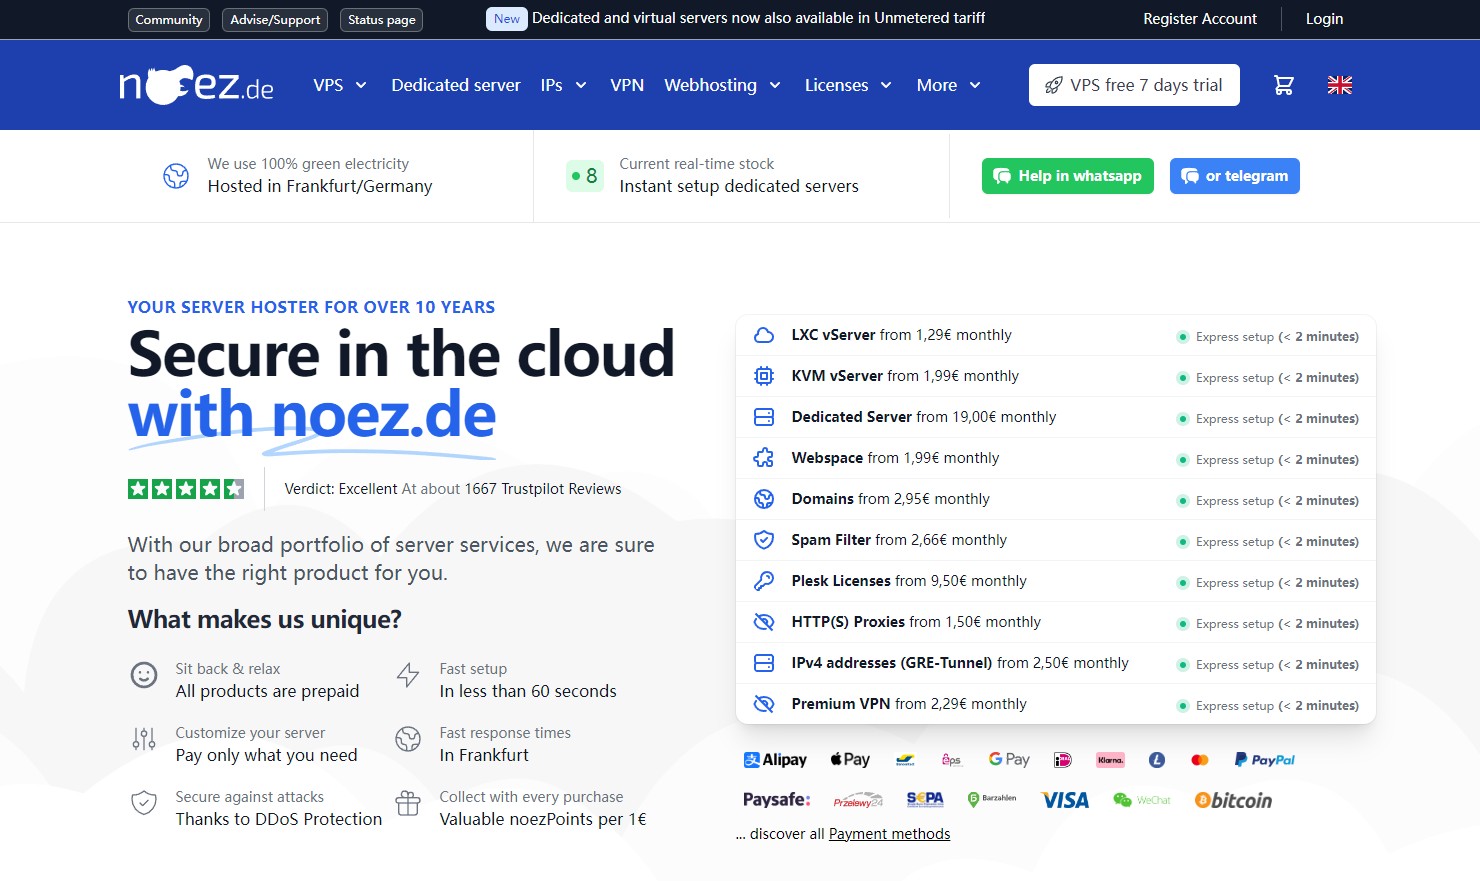Viewport: 1480px width, 881px height.
Task: Click the Apple Pay logo
Action: [x=850, y=760]
